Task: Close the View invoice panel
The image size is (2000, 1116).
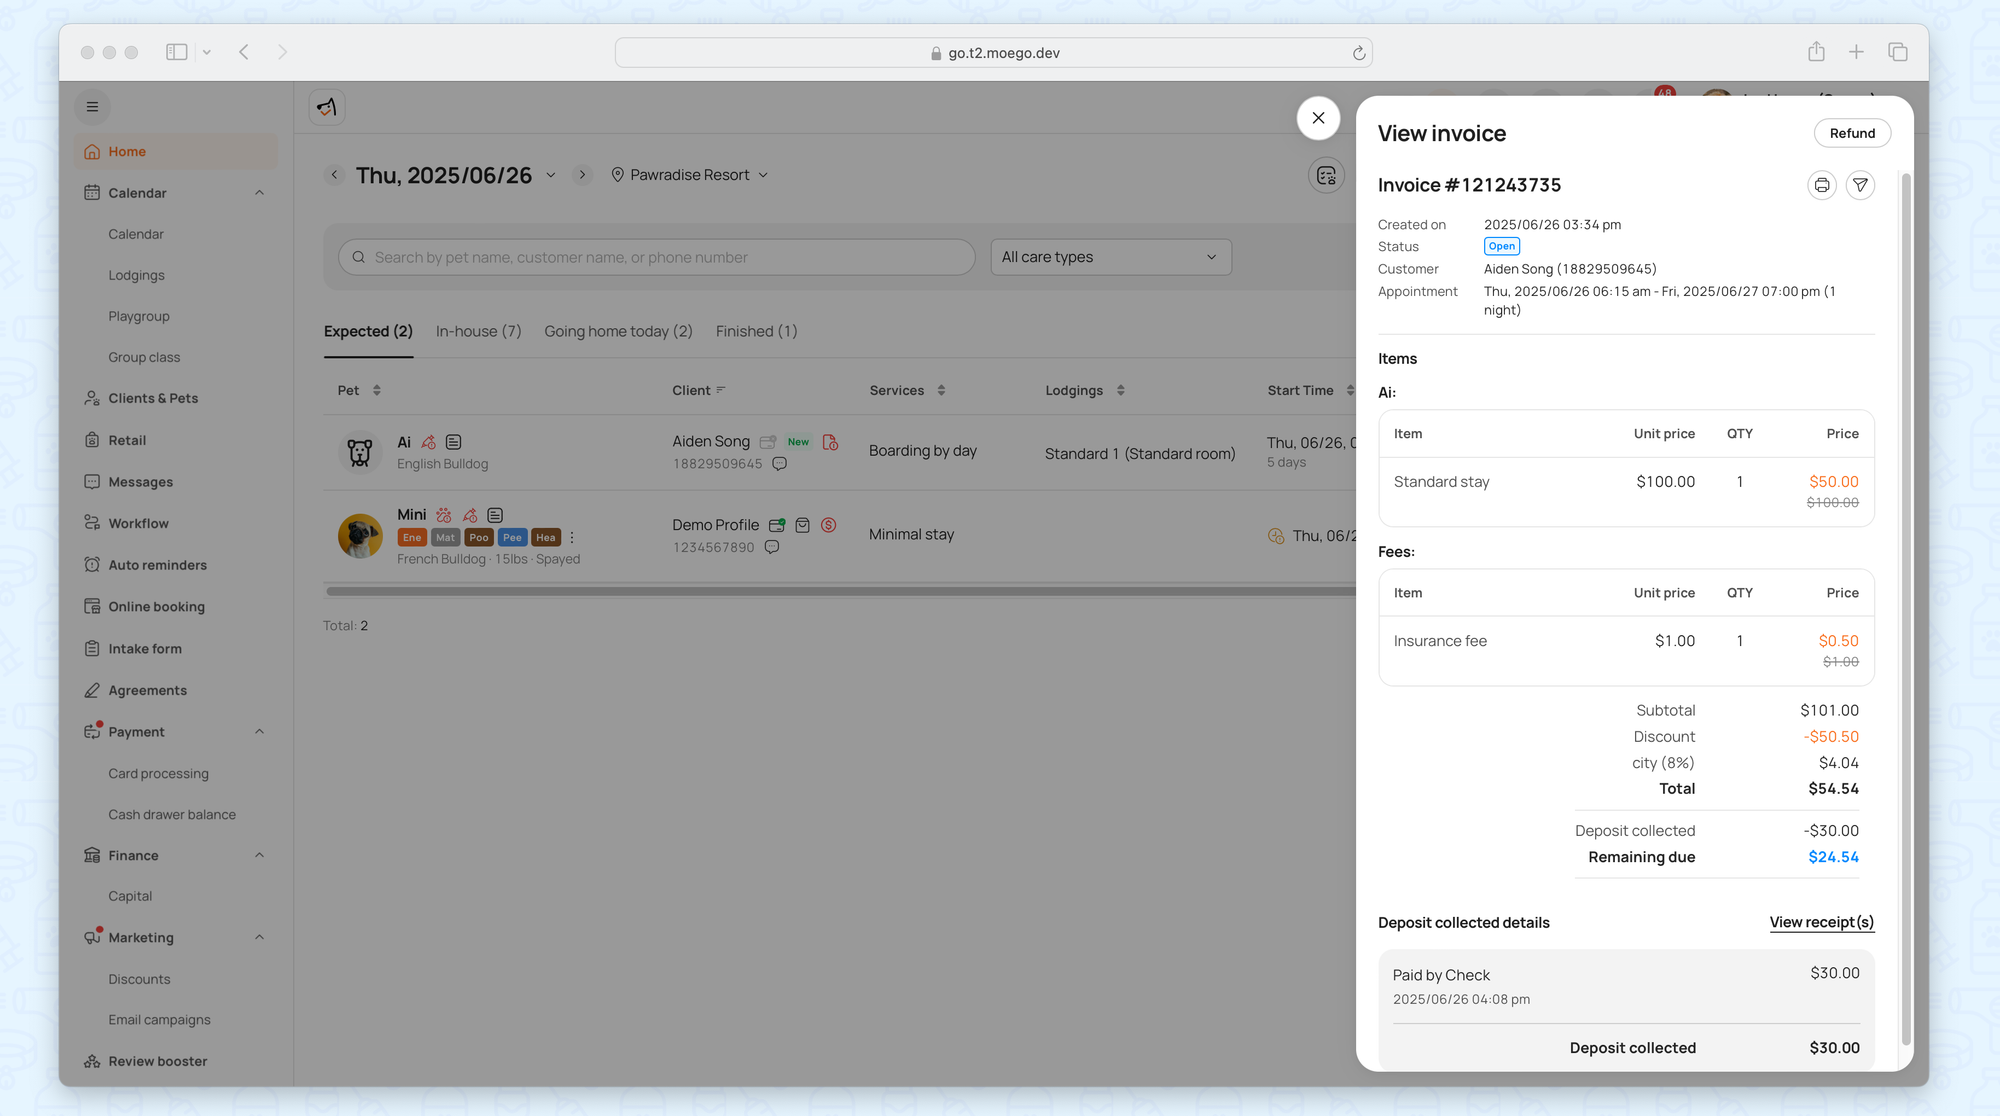Action: (1318, 118)
